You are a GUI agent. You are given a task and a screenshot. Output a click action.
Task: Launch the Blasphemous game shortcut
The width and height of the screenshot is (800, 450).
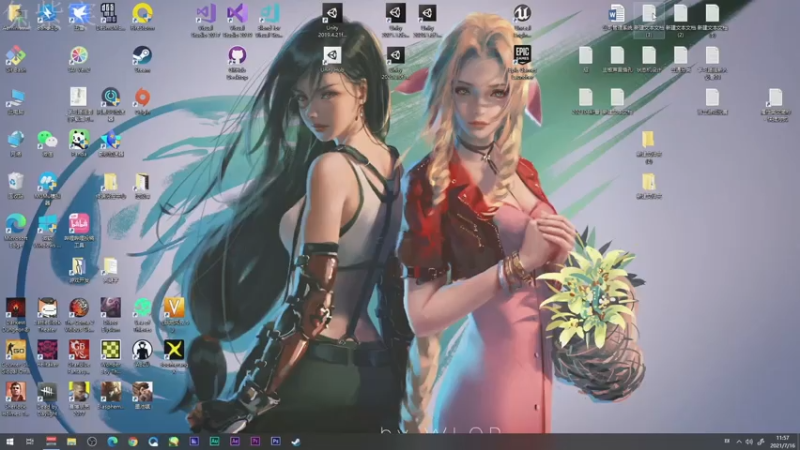pos(111,396)
